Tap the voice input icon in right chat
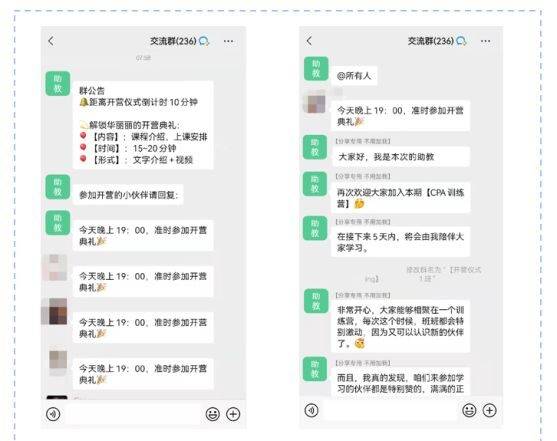Screen dimensions: 557x441 click(x=312, y=410)
